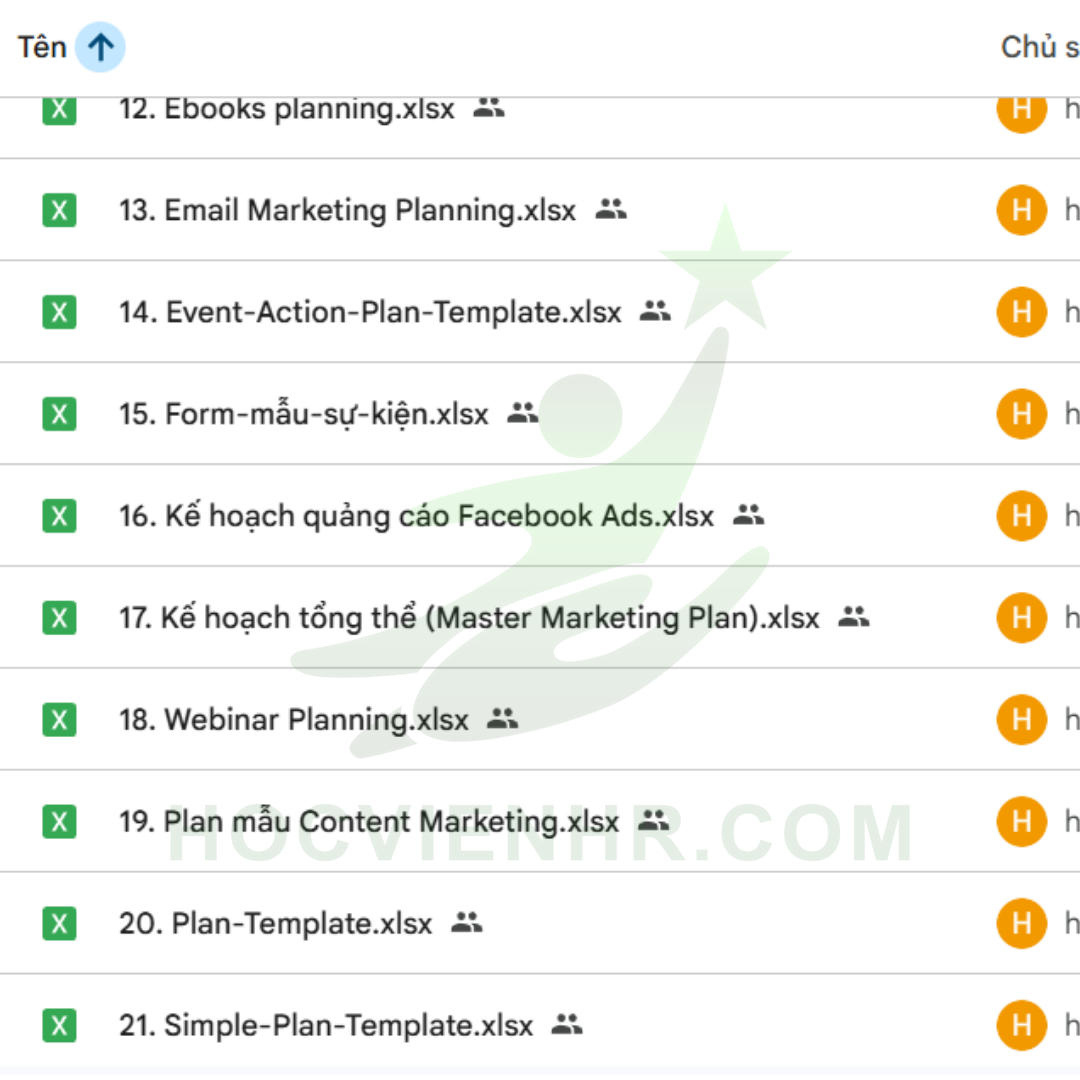Click shared icon beside Master Marketing Plan file
This screenshot has height=1080, width=1080.
pos(854,617)
